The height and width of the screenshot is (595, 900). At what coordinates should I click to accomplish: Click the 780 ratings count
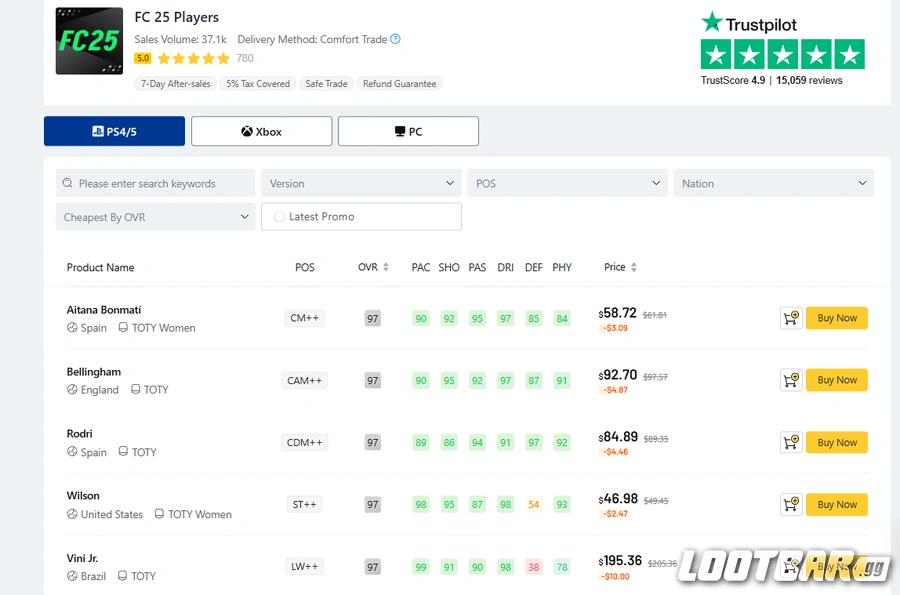pos(245,58)
